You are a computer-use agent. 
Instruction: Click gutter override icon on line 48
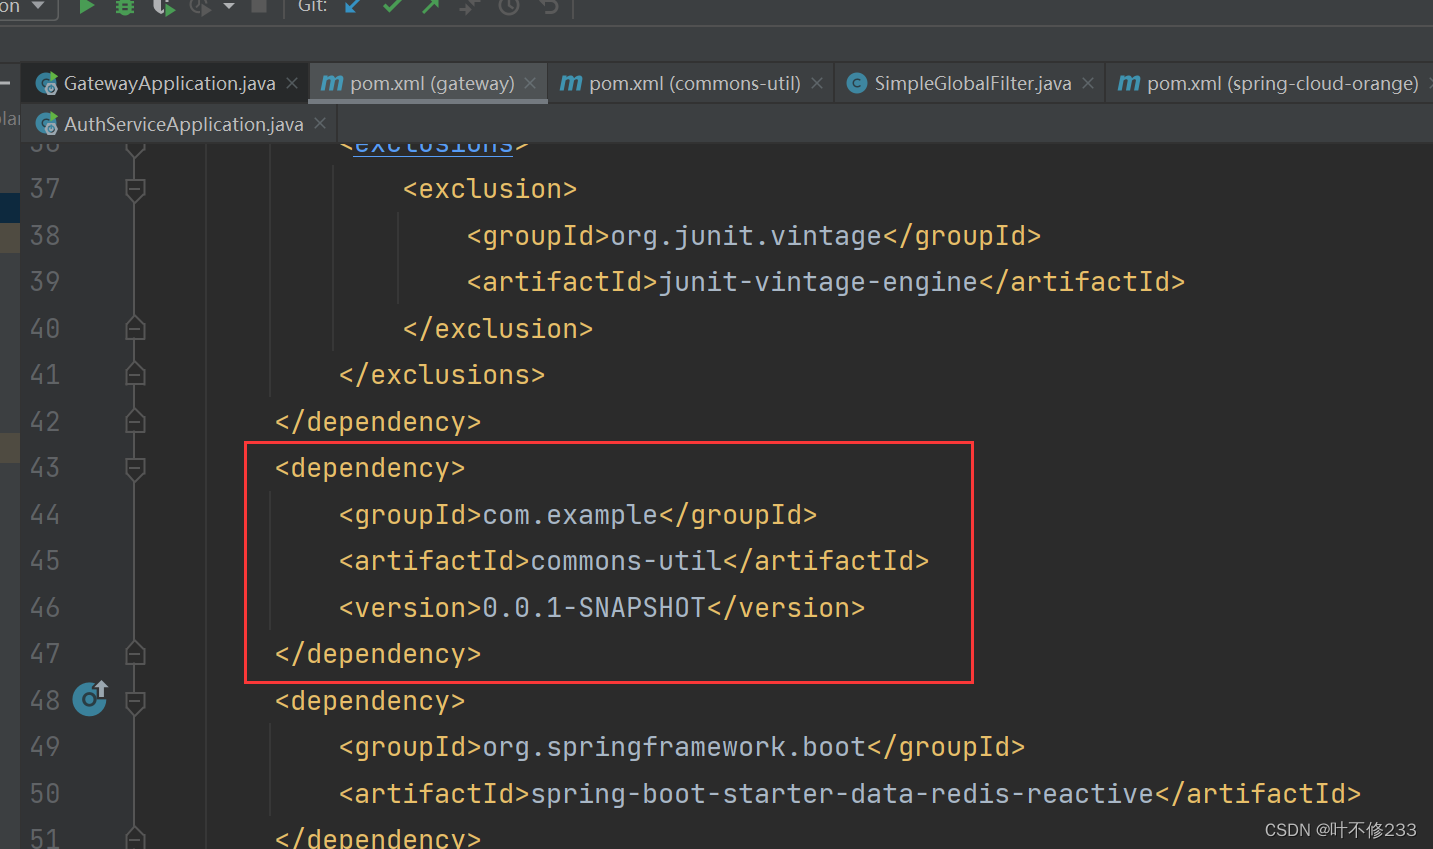[90, 698]
